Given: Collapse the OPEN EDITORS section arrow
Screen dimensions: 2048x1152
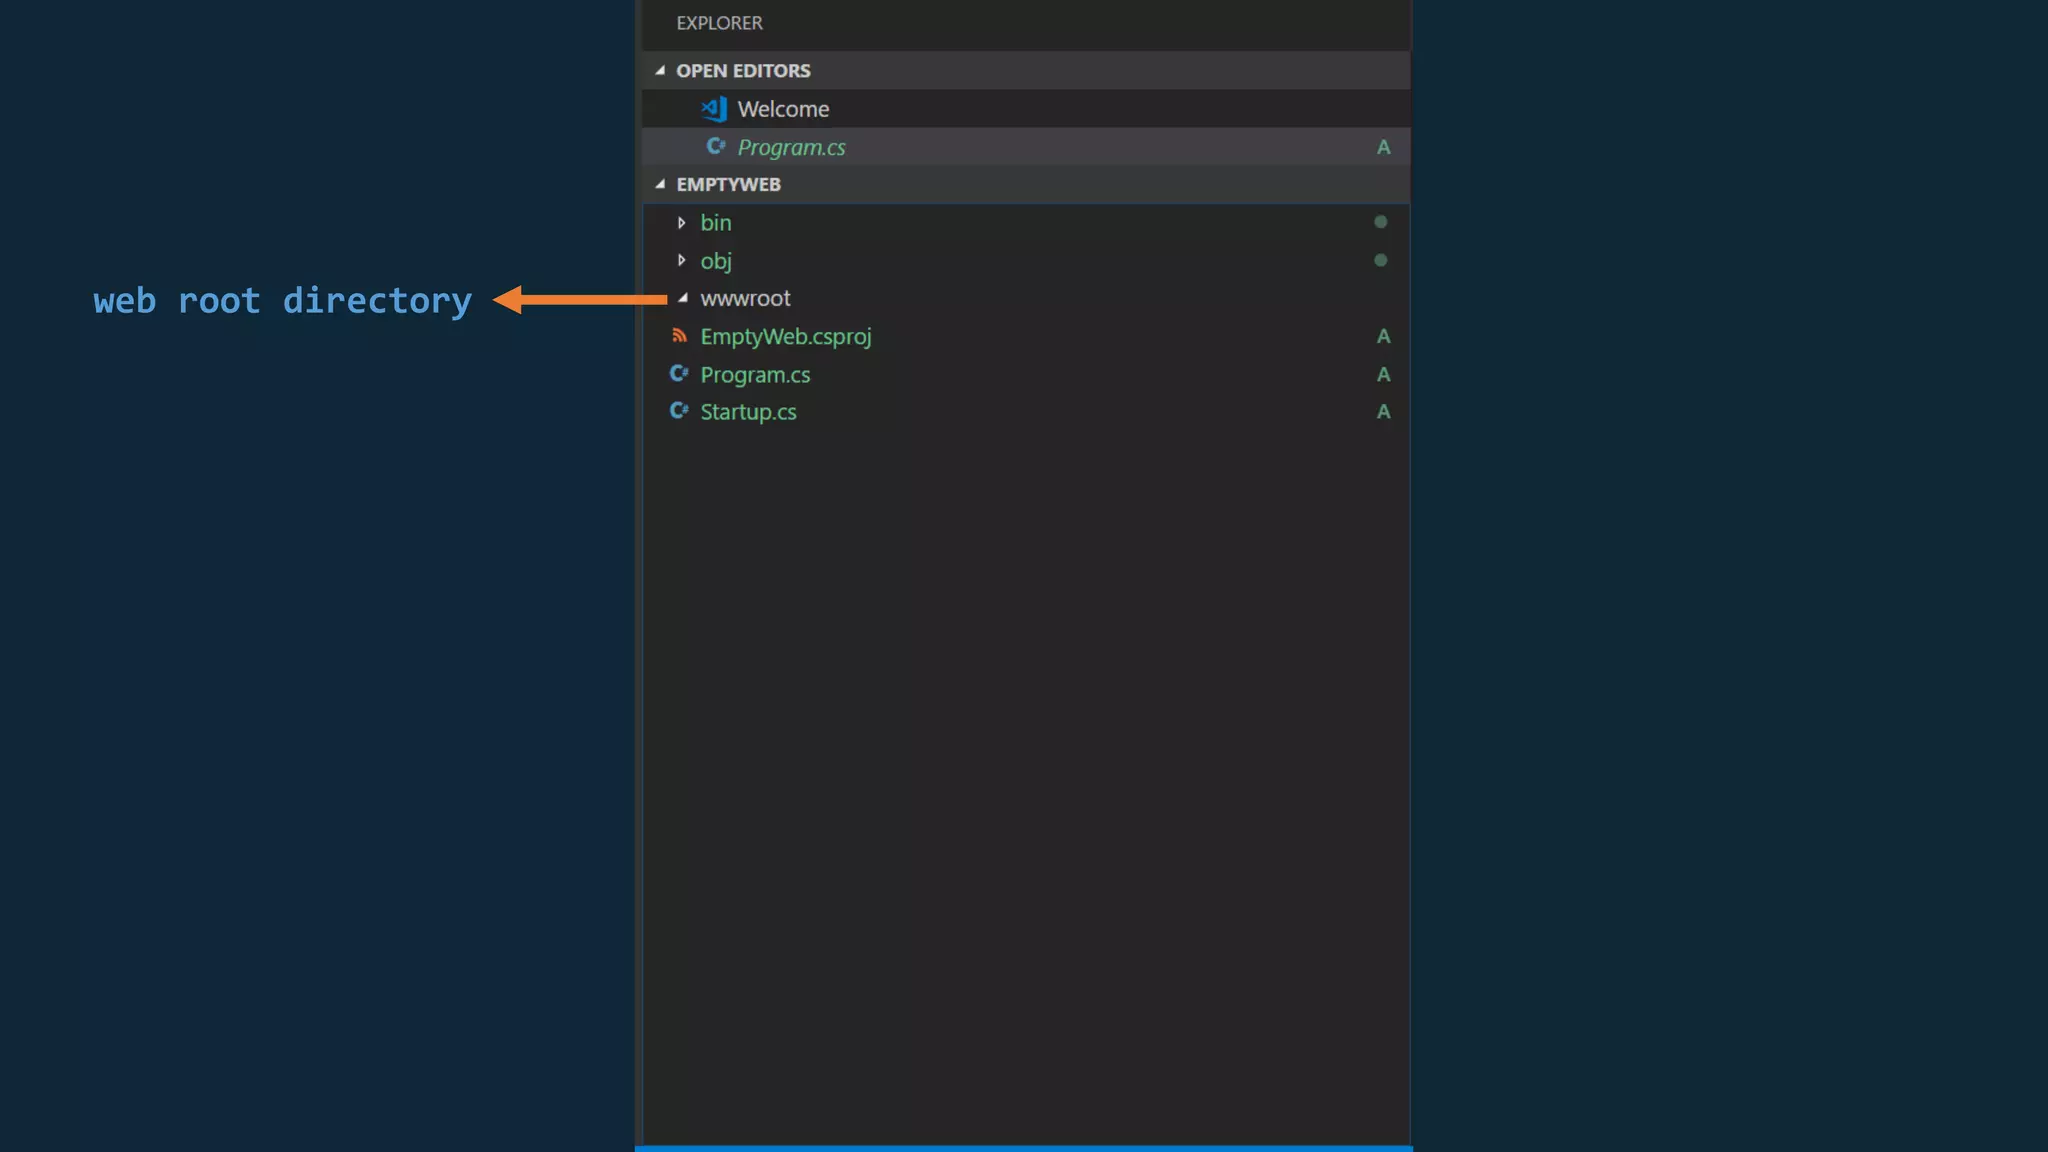Looking at the screenshot, I should click(660, 71).
